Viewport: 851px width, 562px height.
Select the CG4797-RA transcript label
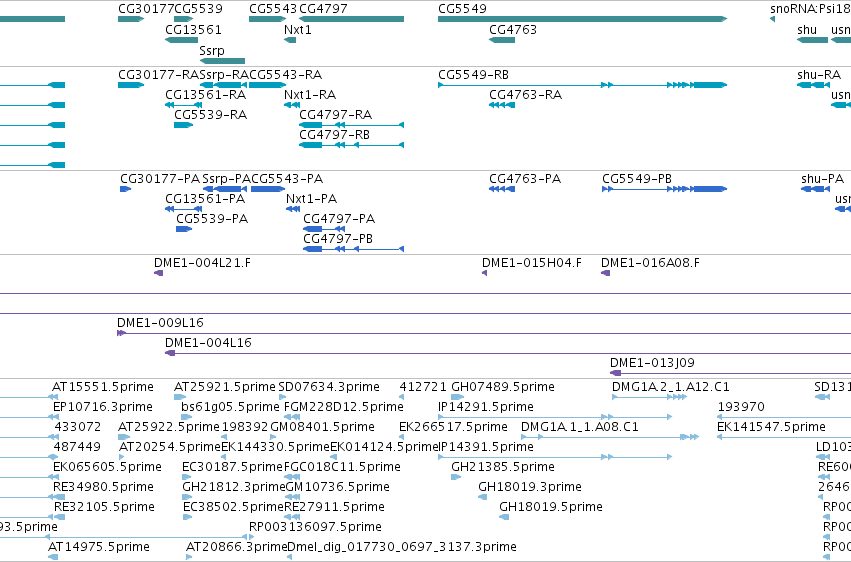point(335,114)
